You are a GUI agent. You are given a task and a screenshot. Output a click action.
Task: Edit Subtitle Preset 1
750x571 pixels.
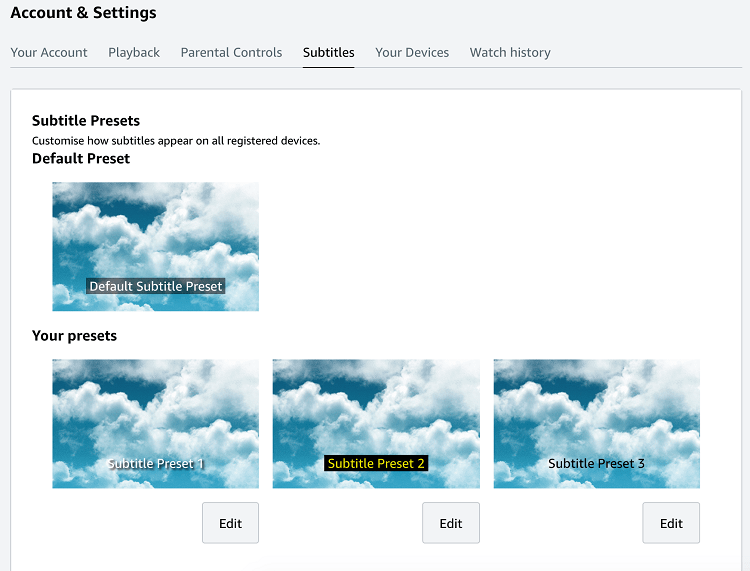tap(230, 523)
